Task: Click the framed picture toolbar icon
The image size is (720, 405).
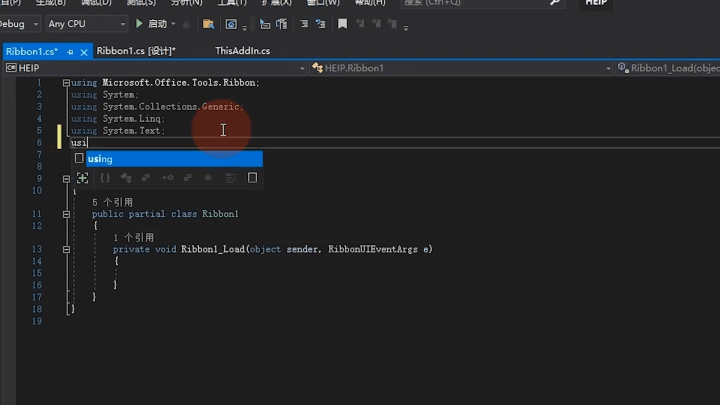Action: pos(231,24)
